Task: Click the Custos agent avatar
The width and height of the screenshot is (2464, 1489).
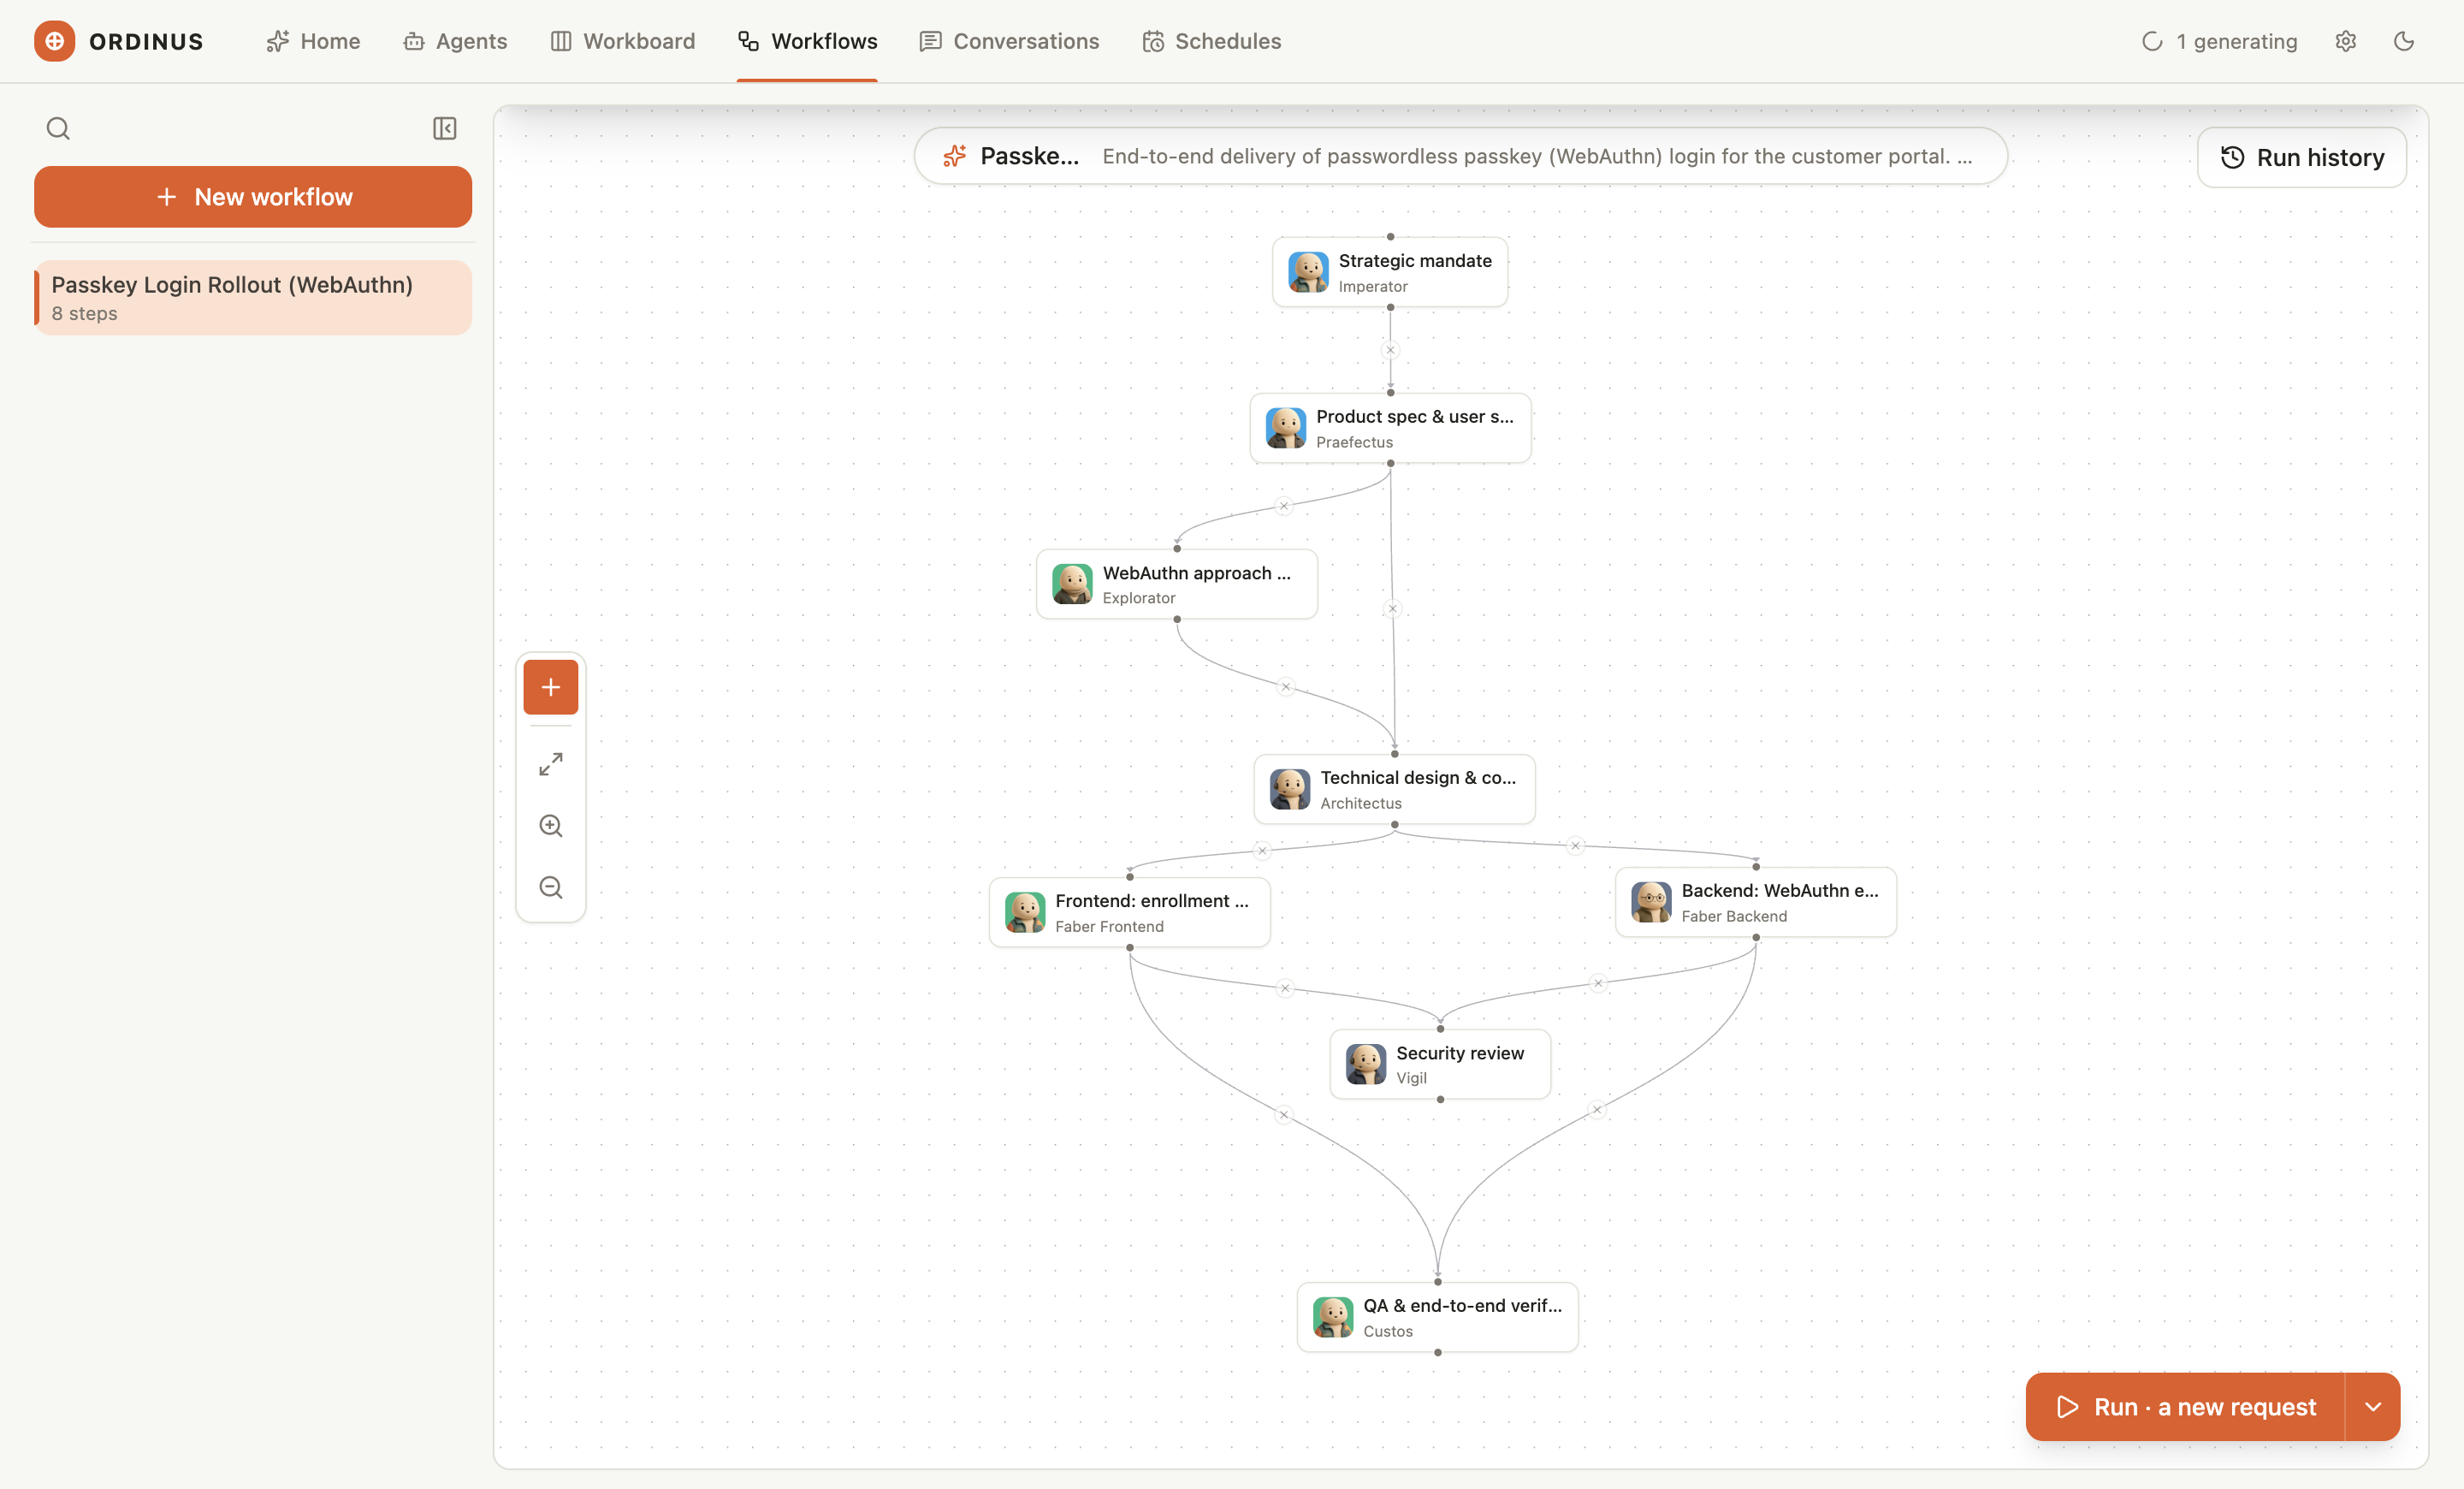Action: (1333, 1317)
